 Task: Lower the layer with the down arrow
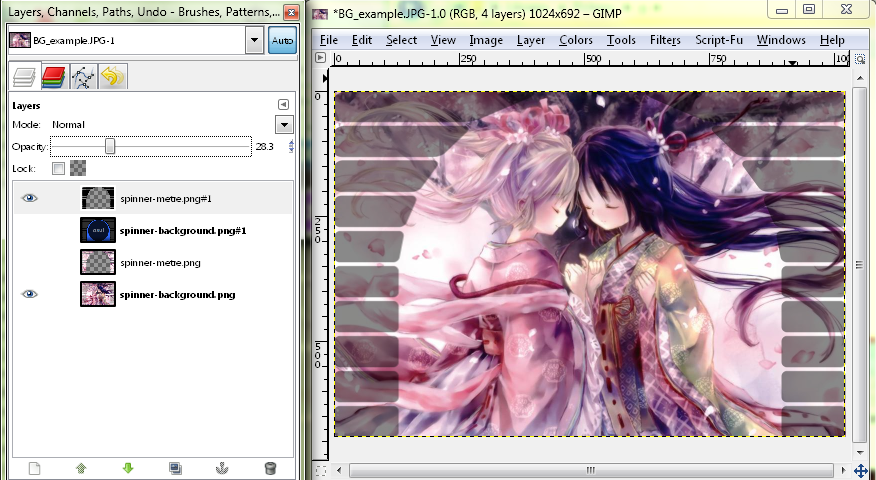[128, 468]
